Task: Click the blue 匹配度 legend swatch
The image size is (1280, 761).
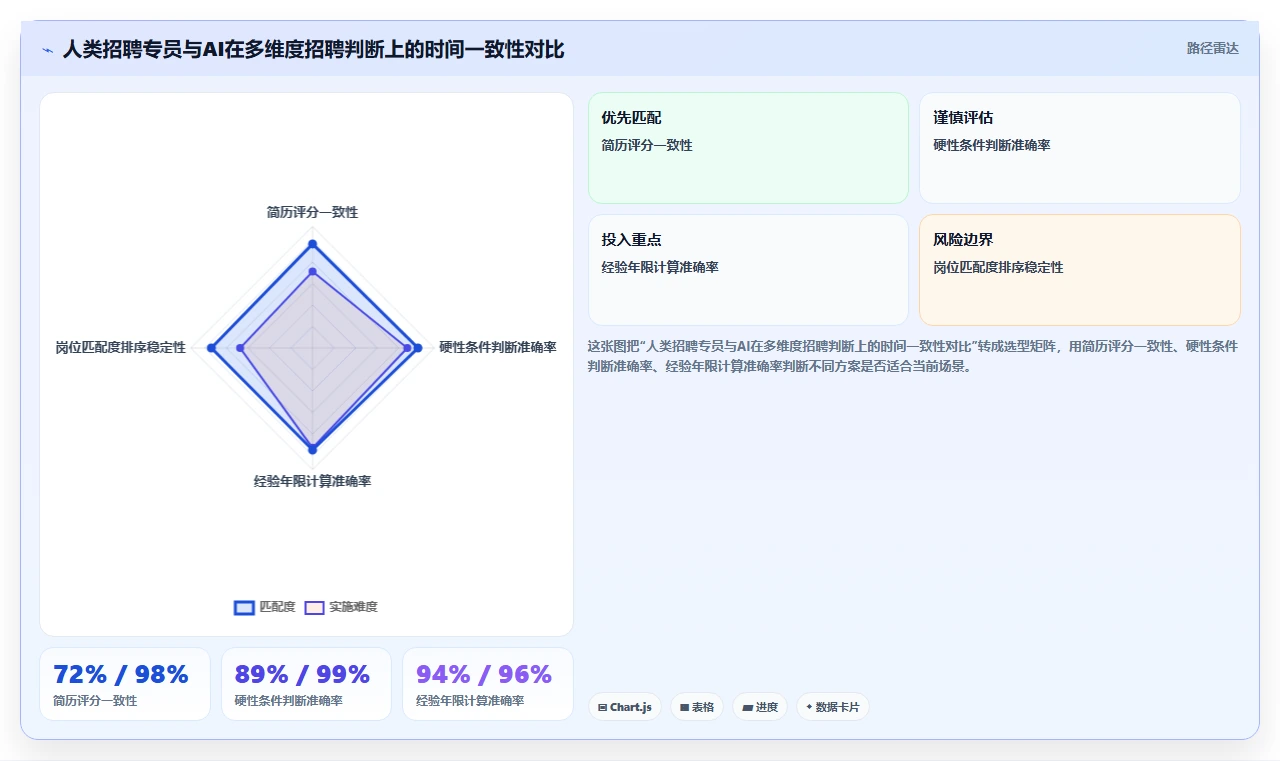Action: [244, 608]
